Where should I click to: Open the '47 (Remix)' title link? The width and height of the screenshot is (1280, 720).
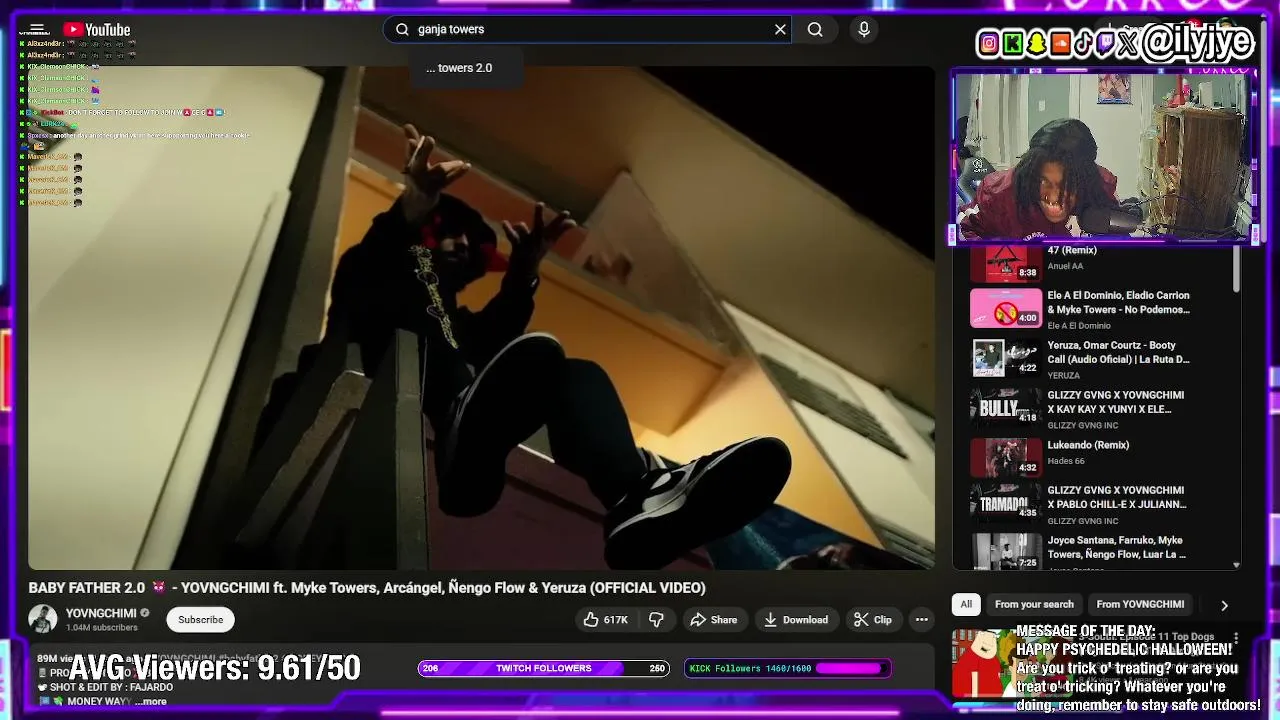click(x=1072, y=250)
